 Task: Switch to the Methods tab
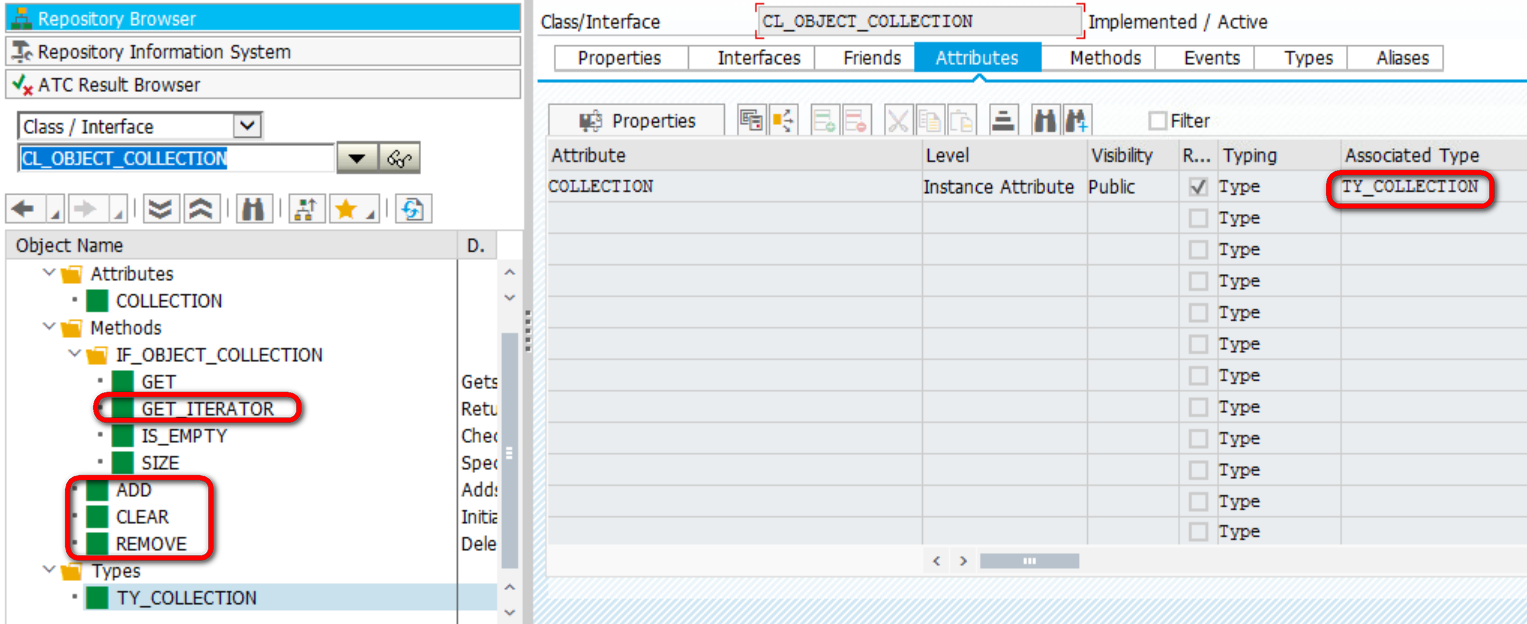point(1105,58)
